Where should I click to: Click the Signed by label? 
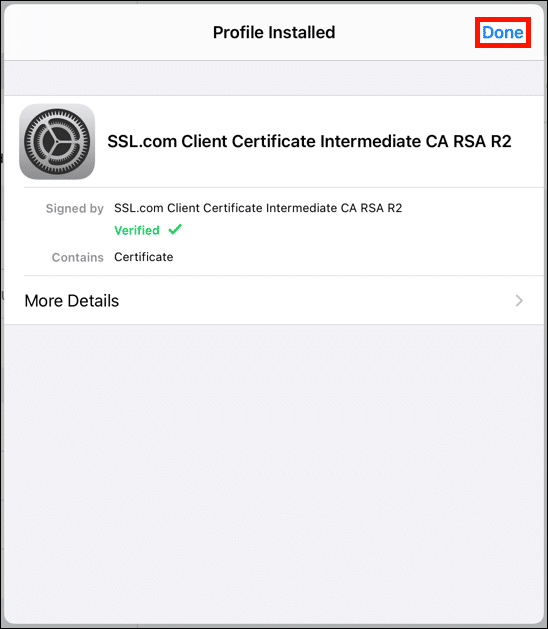click(x=75, y=209)
